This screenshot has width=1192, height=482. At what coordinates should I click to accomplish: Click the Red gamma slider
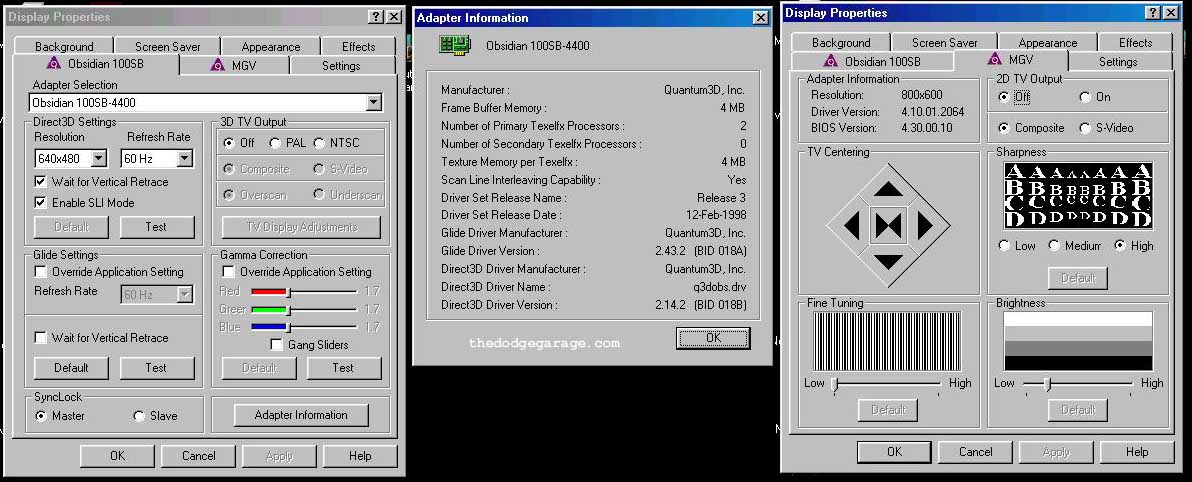(288, 291)
